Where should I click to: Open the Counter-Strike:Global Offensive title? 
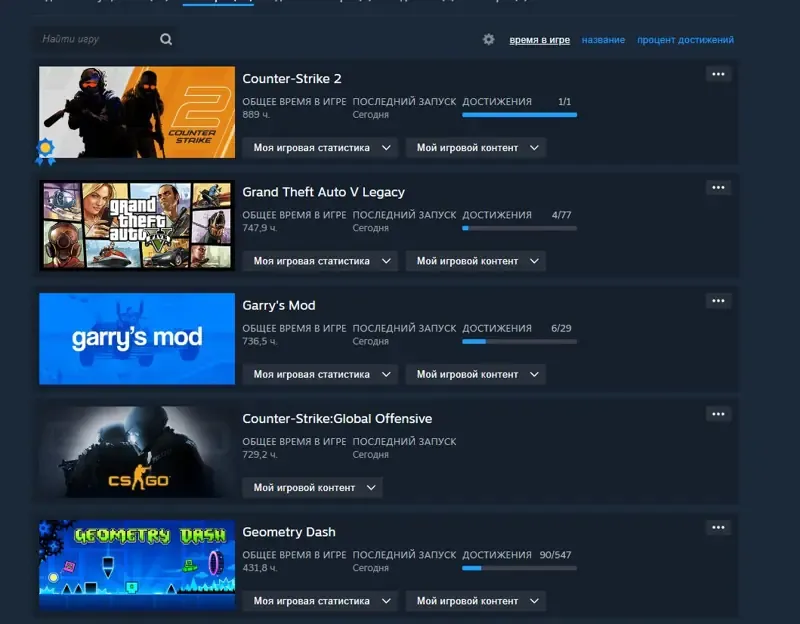pyautogui.click(x=337, y=419)
